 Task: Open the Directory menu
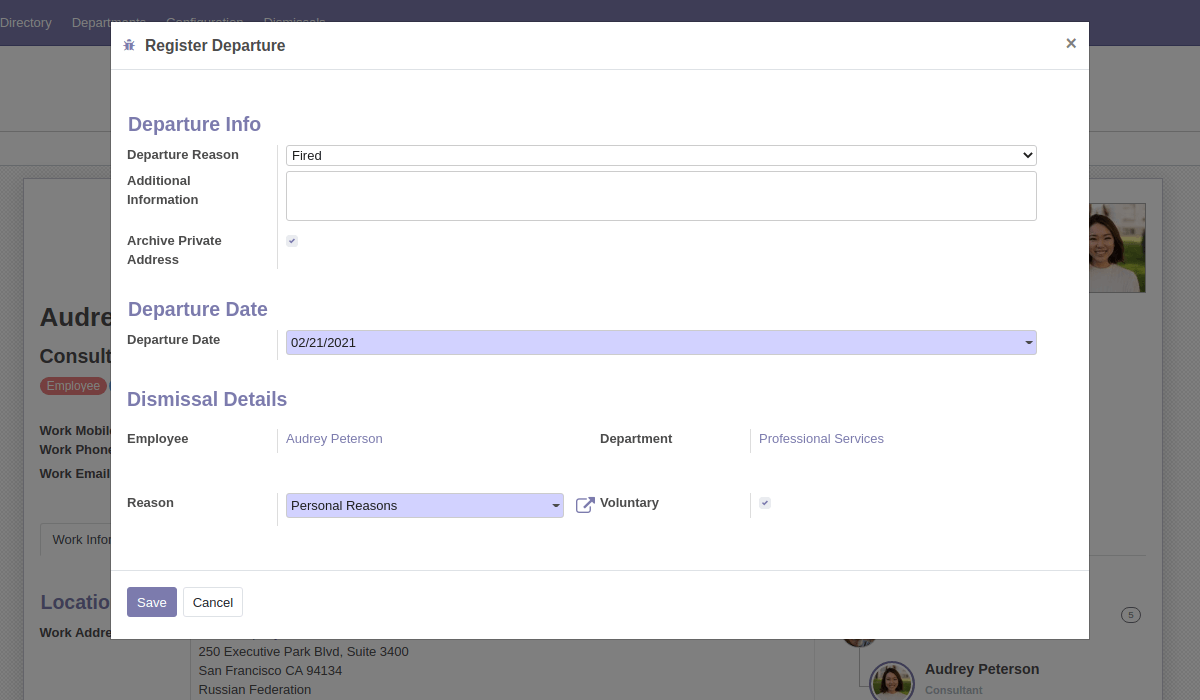[26, 22]
